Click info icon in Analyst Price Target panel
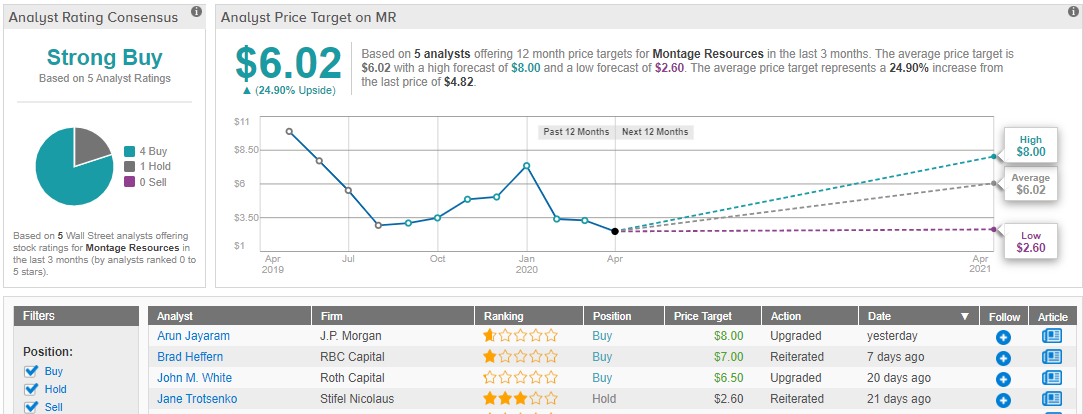The height and width of the screenshot is (414, 1083). click(x=1072, y=11)
